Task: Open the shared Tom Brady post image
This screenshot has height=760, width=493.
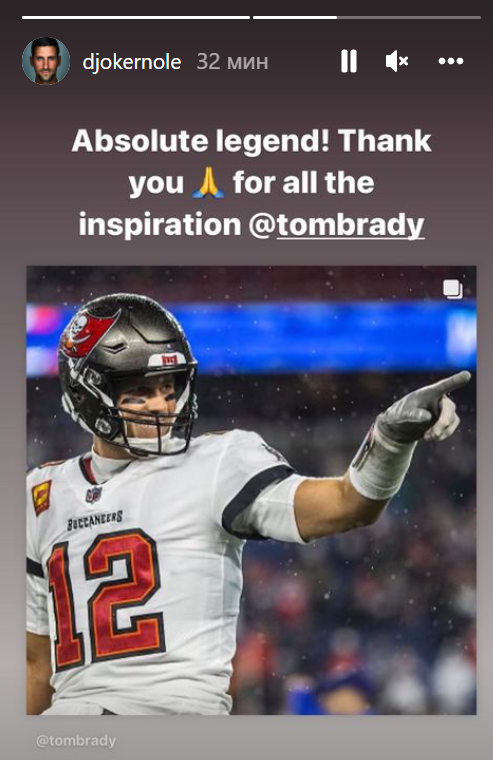Action: pyautogui.click(x=251, y=490)
